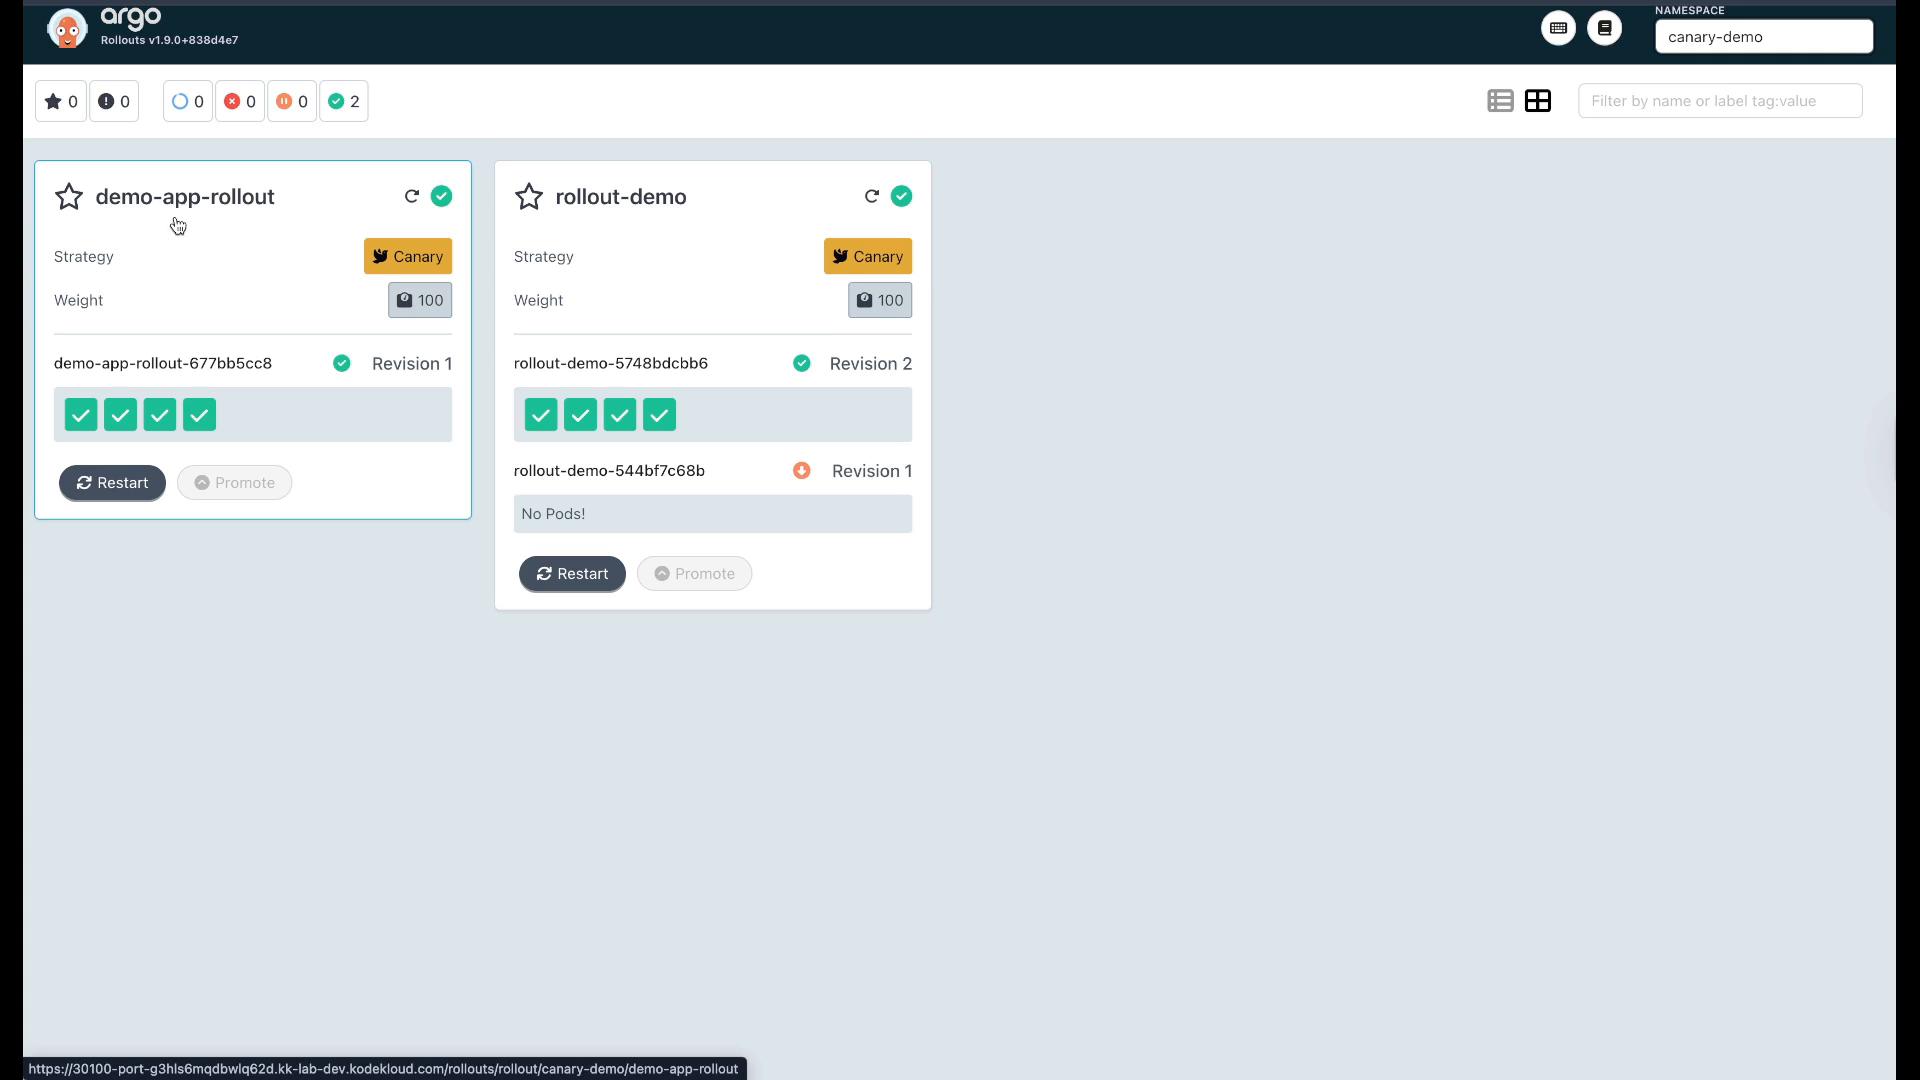1920x1080 pixels.
Task: Click fourth pod checkmark in rollout-demo-5748bdcbb6
Action: click(x=659, y=415)
